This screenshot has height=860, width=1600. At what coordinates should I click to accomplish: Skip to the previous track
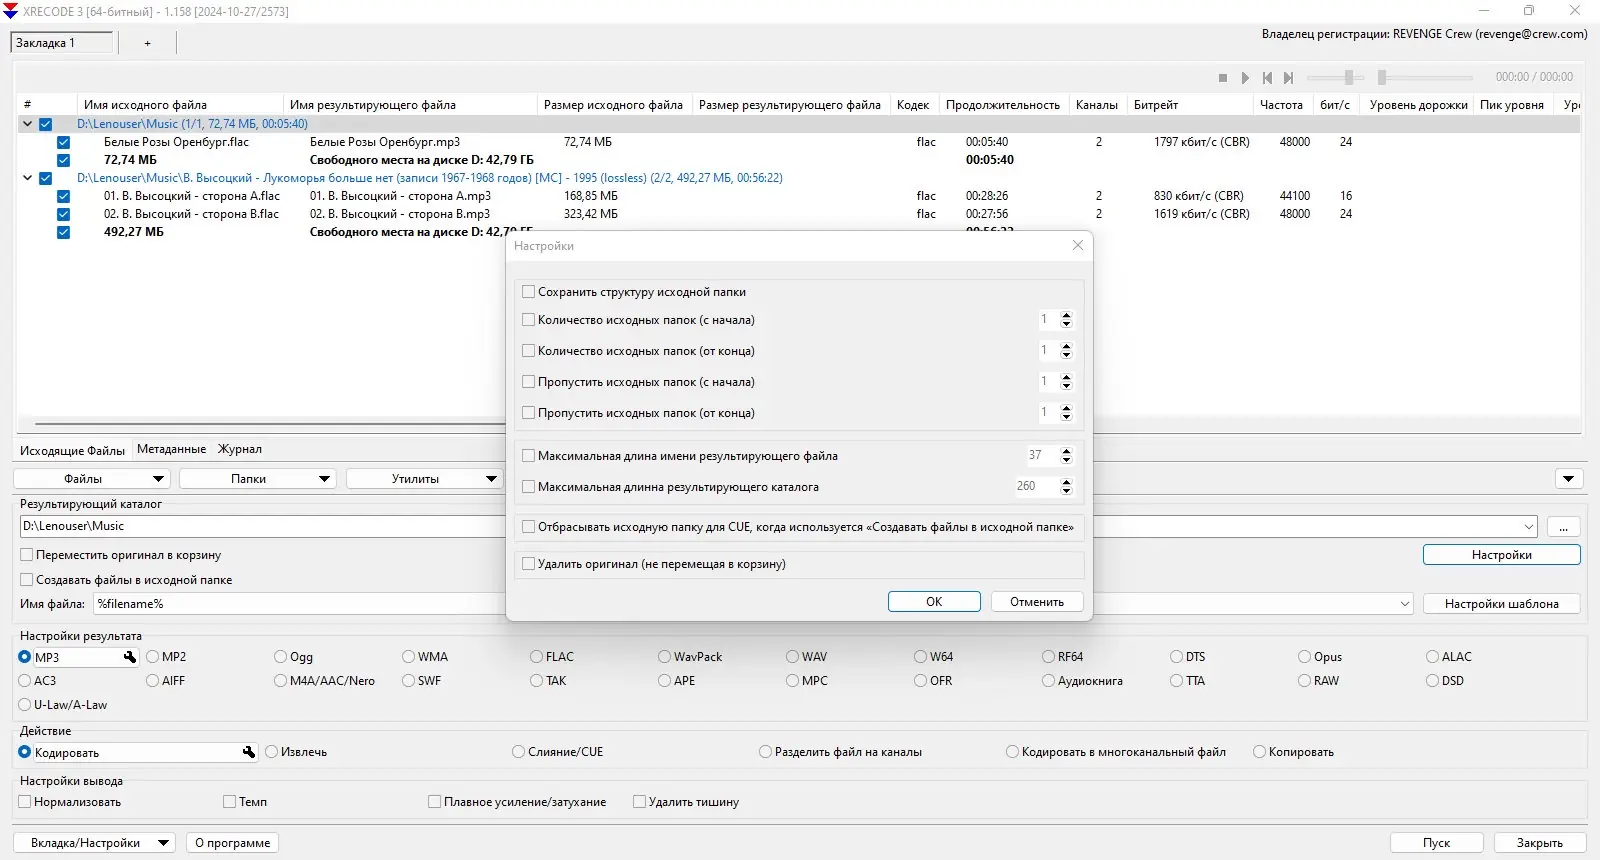(x=1267, y=78)
